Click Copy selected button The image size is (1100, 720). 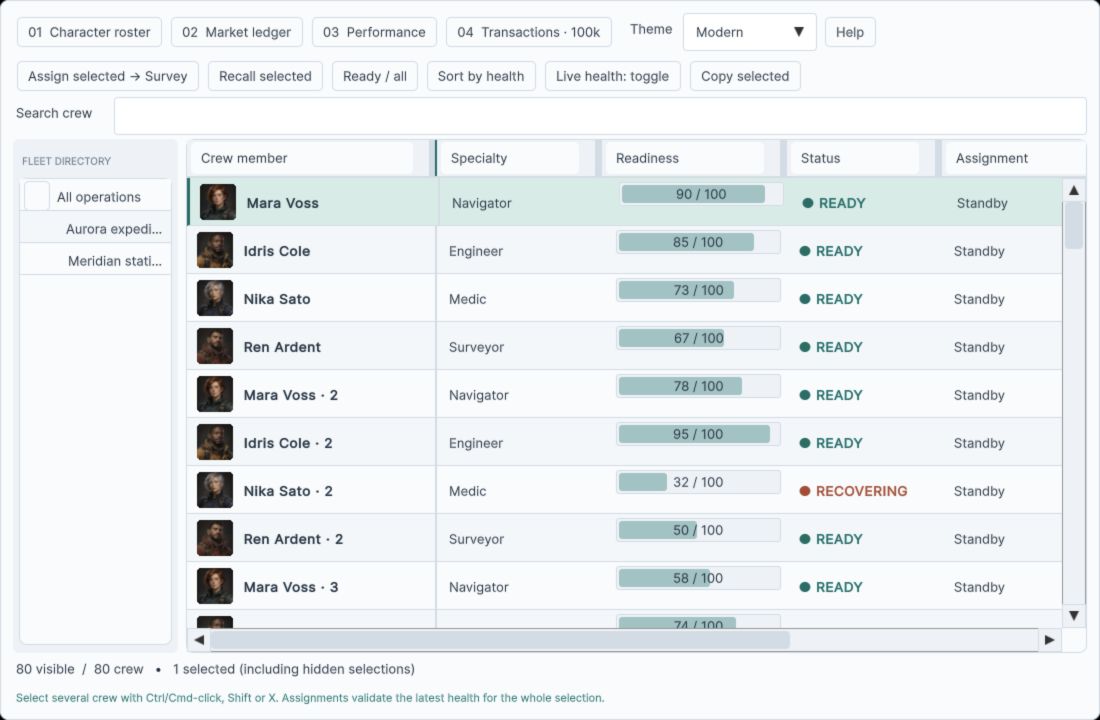click(745, 76)
